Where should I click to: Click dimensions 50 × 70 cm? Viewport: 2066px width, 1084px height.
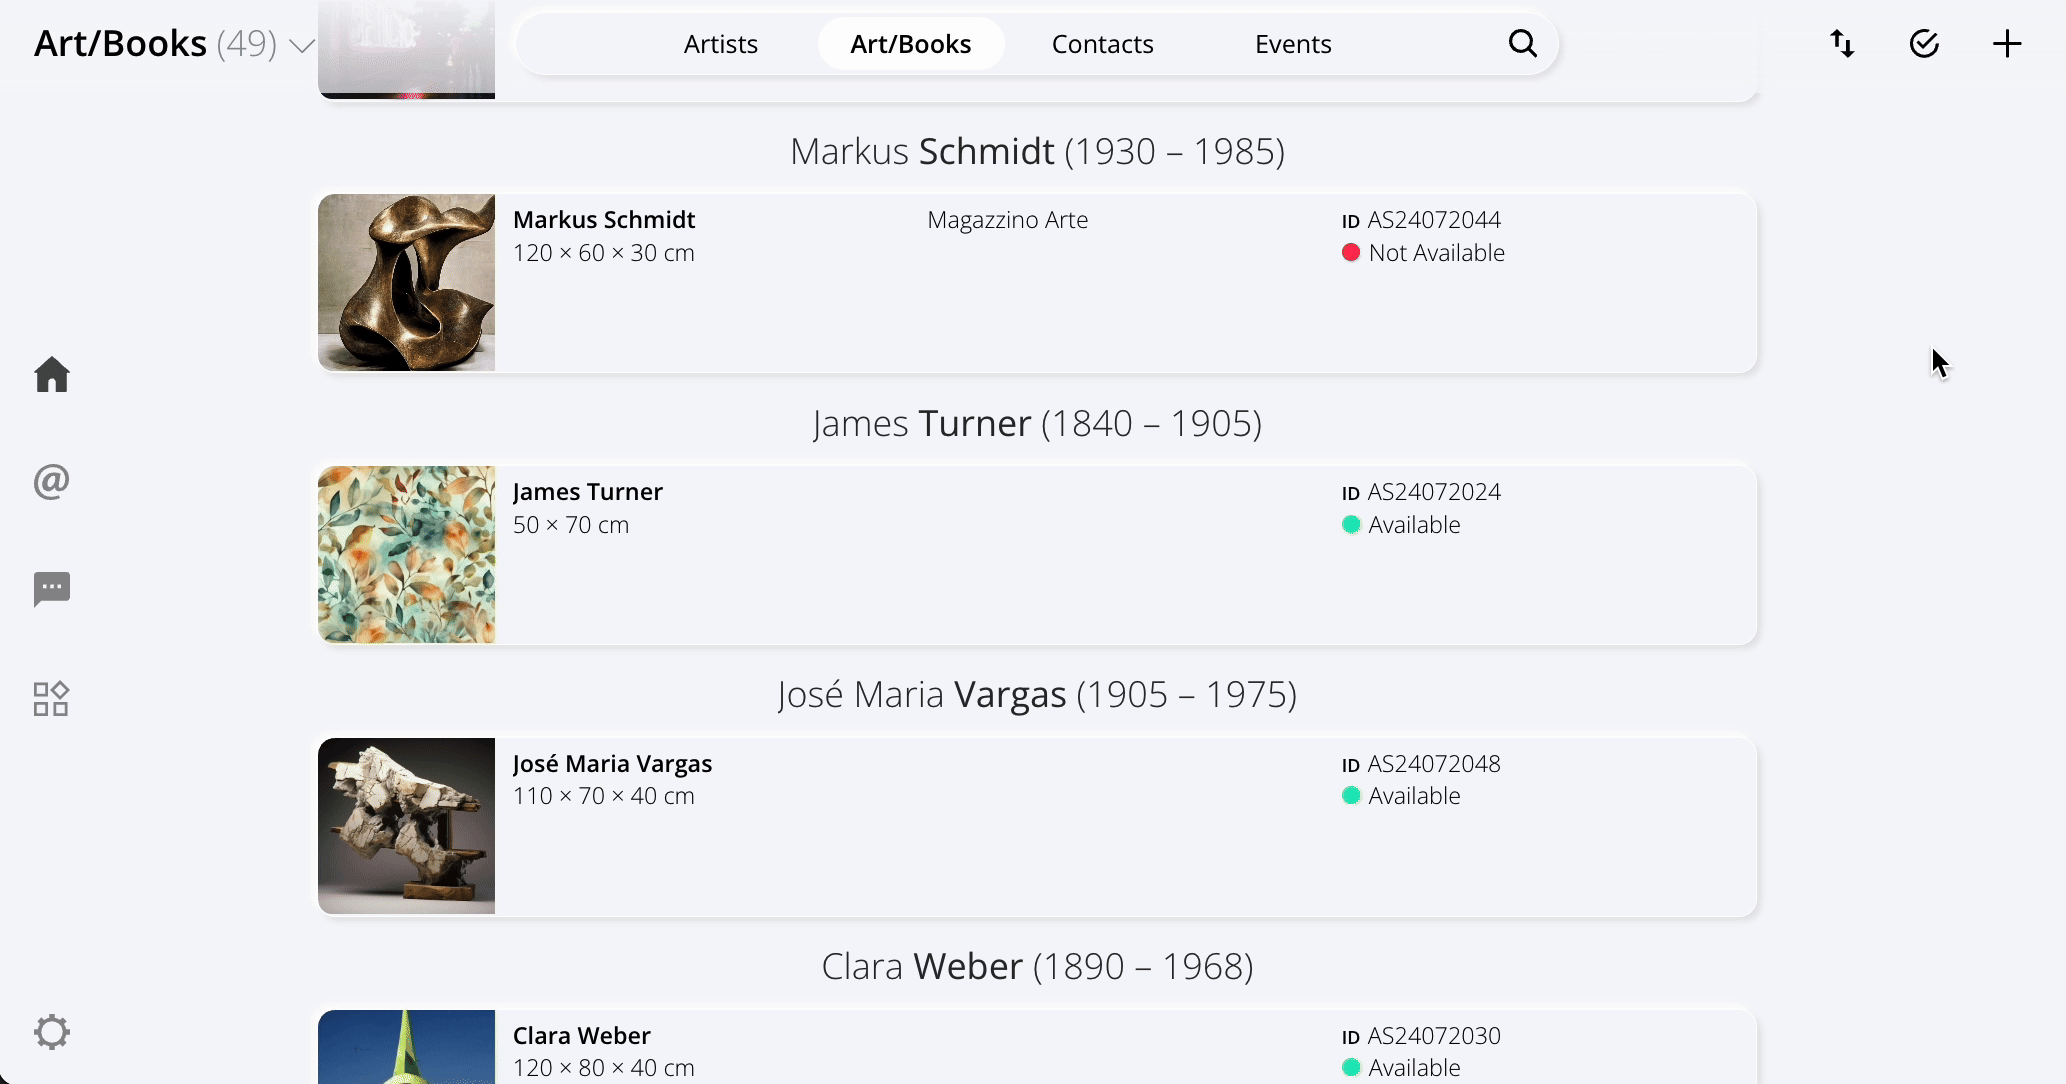pyautogui.click(x=571, y=525)
